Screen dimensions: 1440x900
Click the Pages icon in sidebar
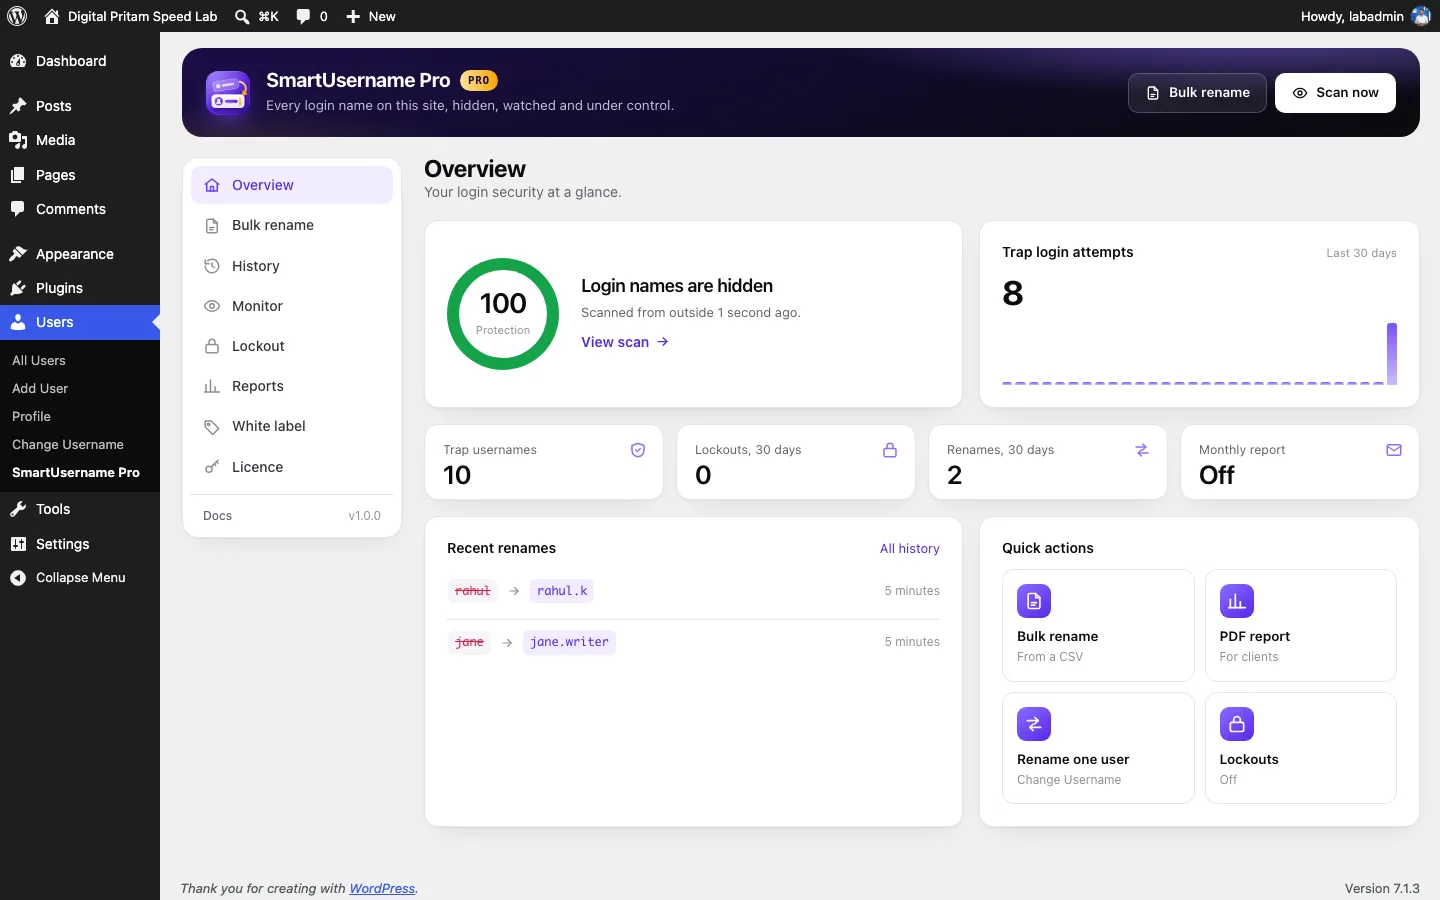(x=18, y=175)
